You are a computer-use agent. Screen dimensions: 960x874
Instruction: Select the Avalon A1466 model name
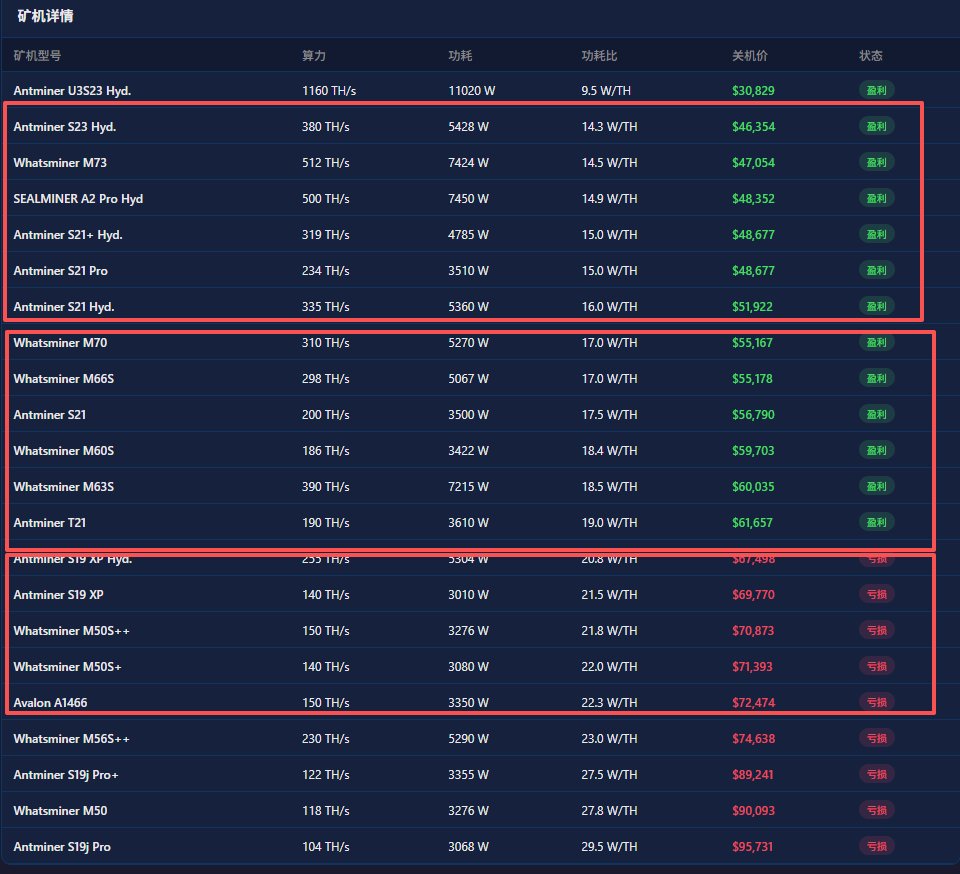click(50, 703)
